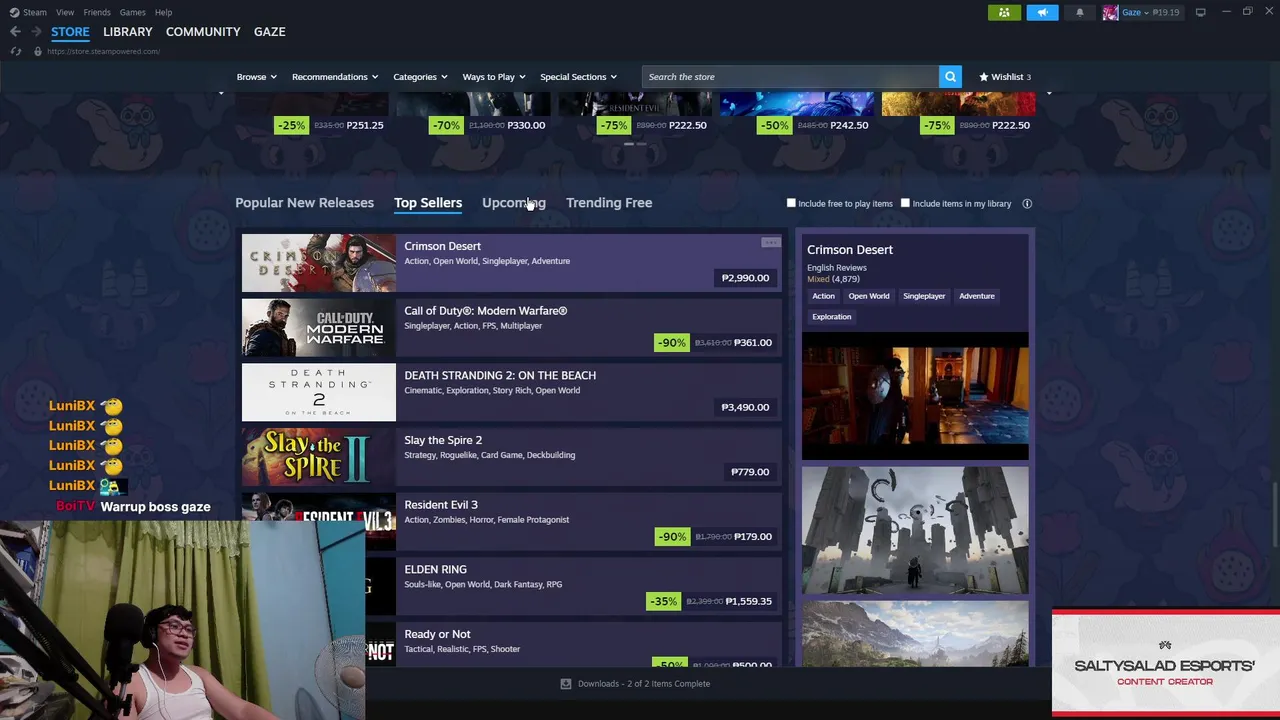Show Popular New Releases list

tap(304, 203)
